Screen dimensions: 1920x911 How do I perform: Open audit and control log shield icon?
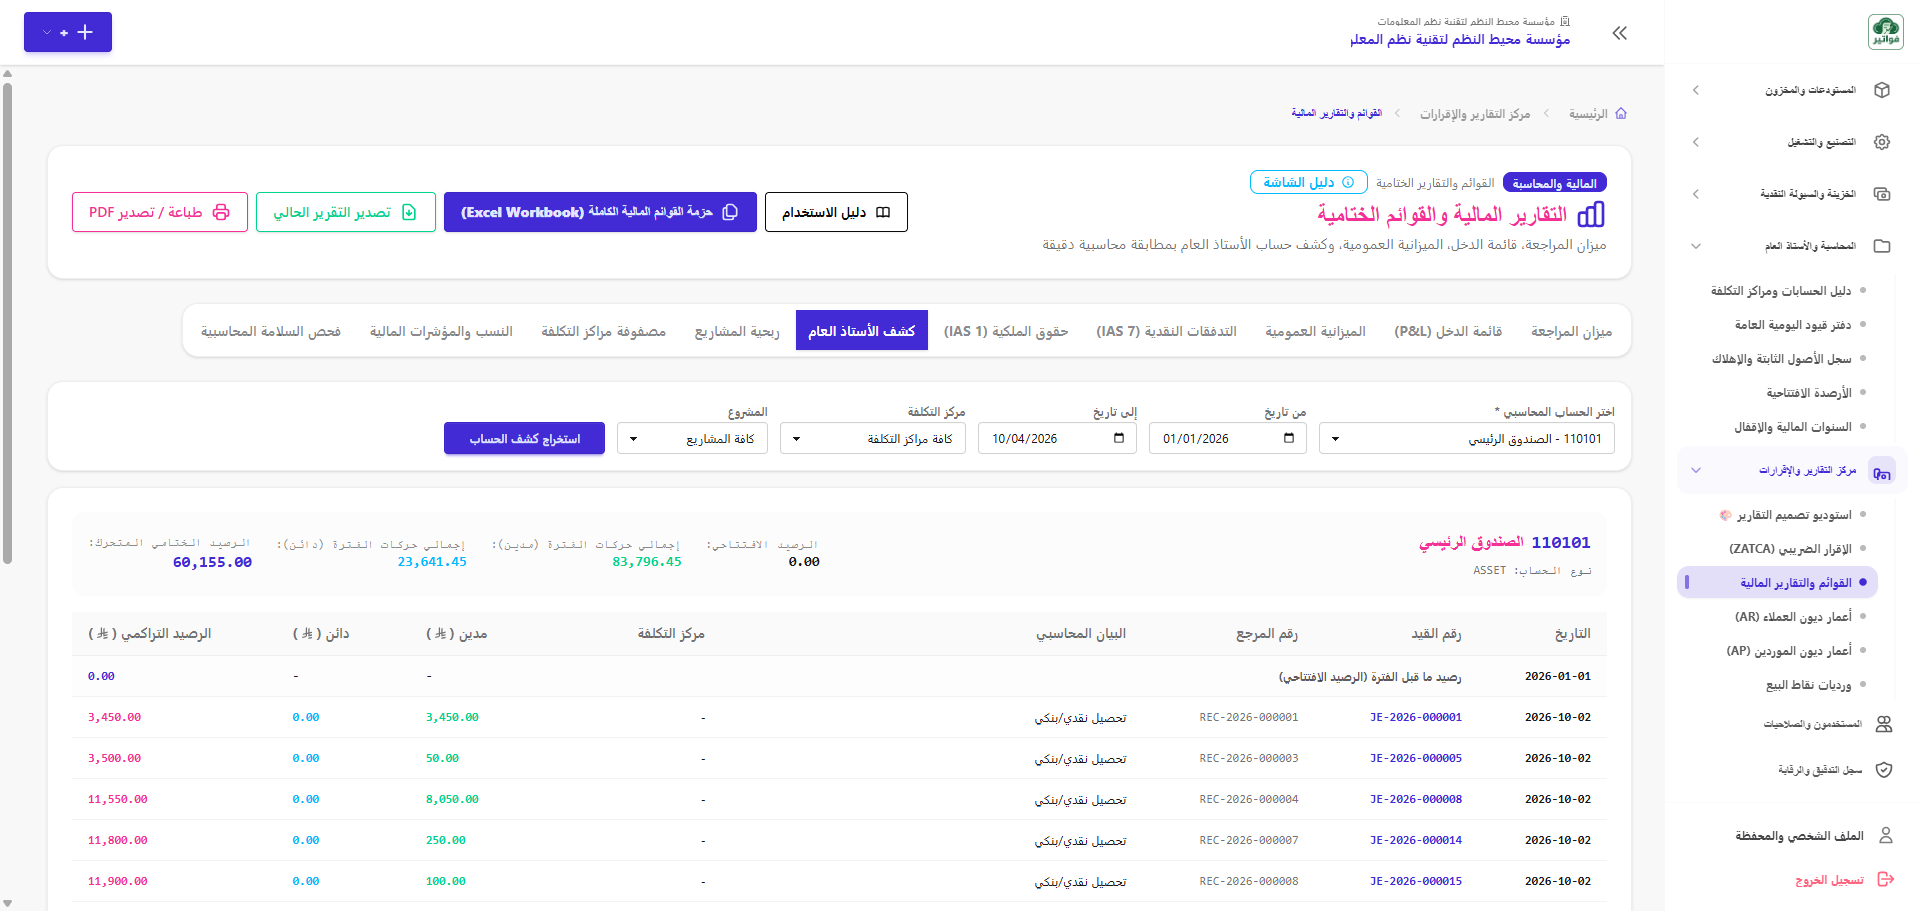[1884, 770]
